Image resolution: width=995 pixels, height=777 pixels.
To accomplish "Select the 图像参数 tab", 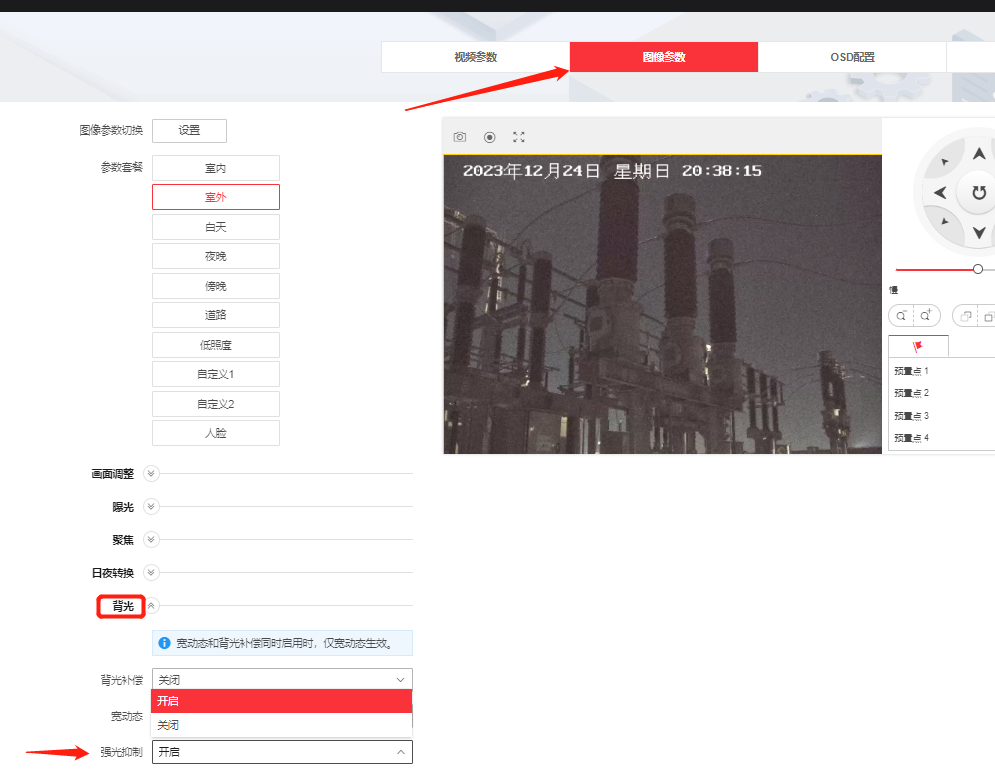I will pyautogui.click(x=664, y=57).
